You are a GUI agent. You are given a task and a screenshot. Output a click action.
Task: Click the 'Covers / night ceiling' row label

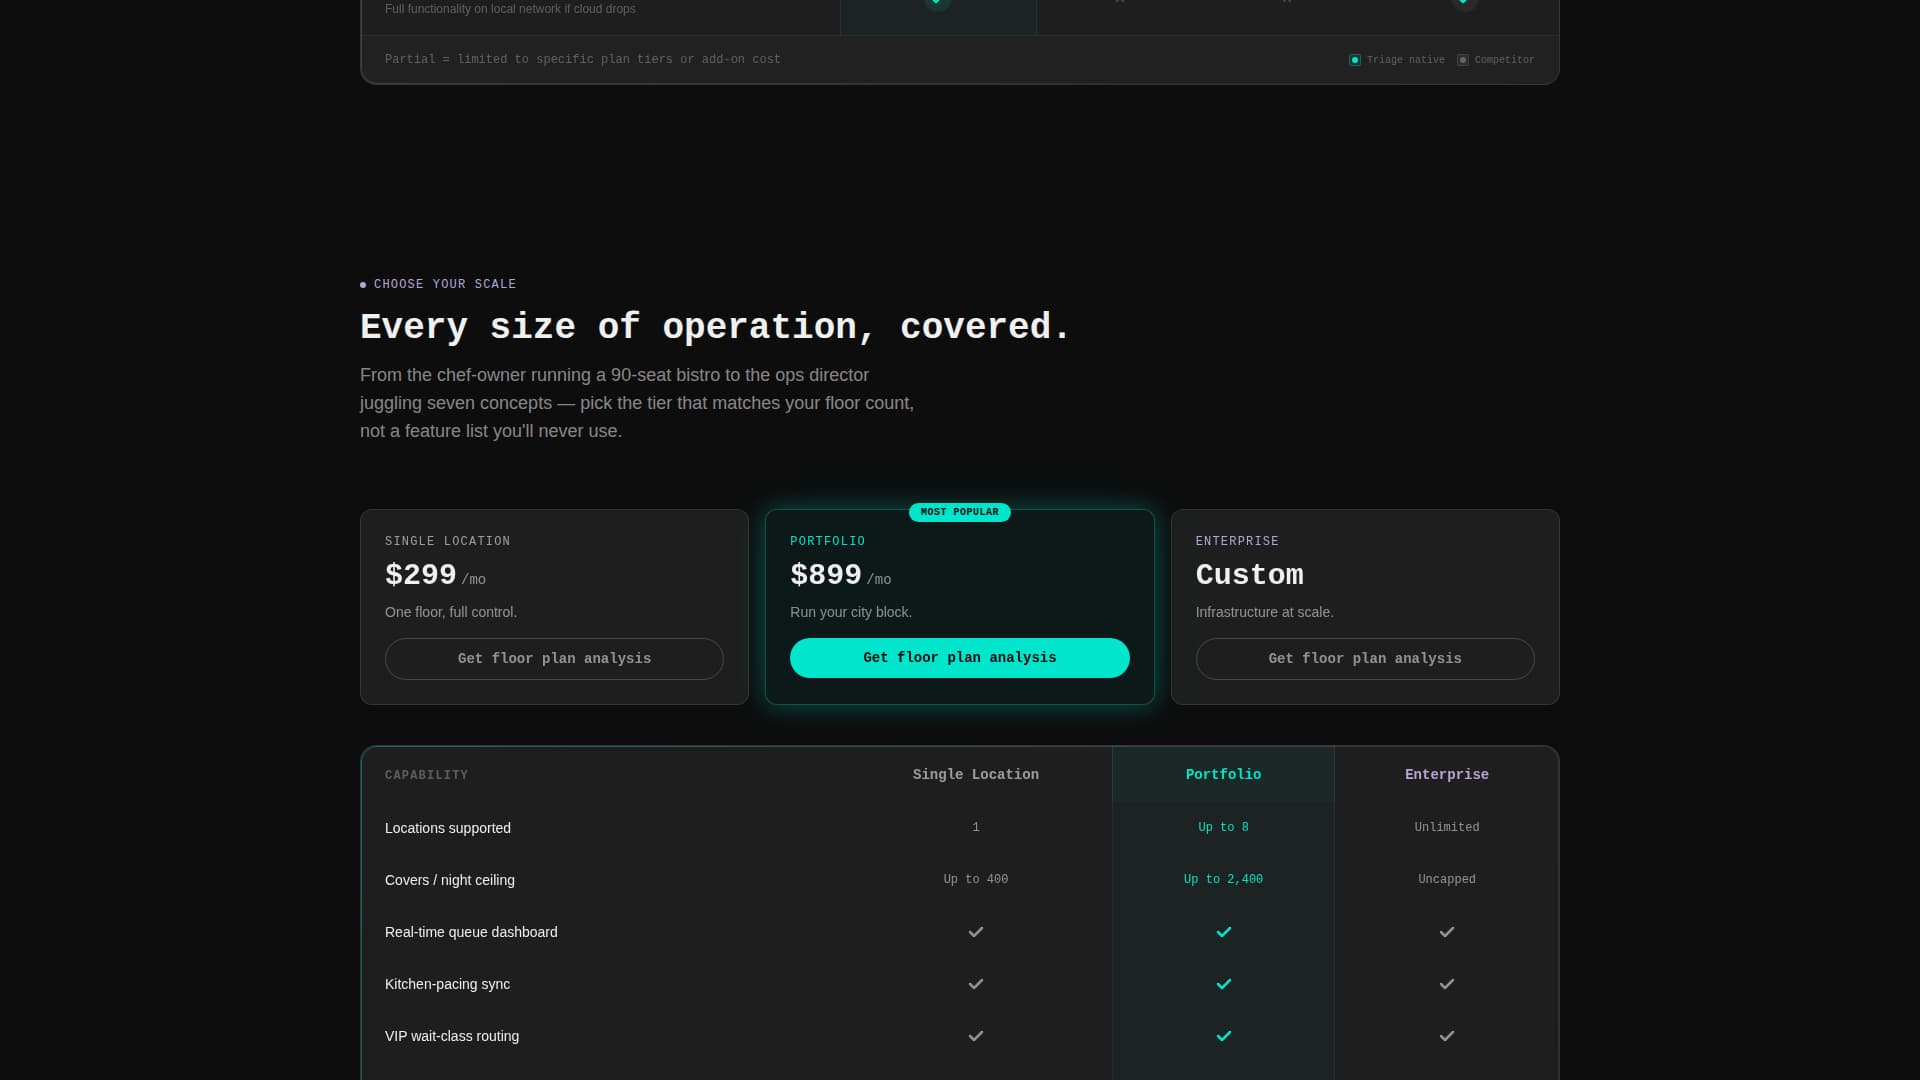(x=450, y=880)
